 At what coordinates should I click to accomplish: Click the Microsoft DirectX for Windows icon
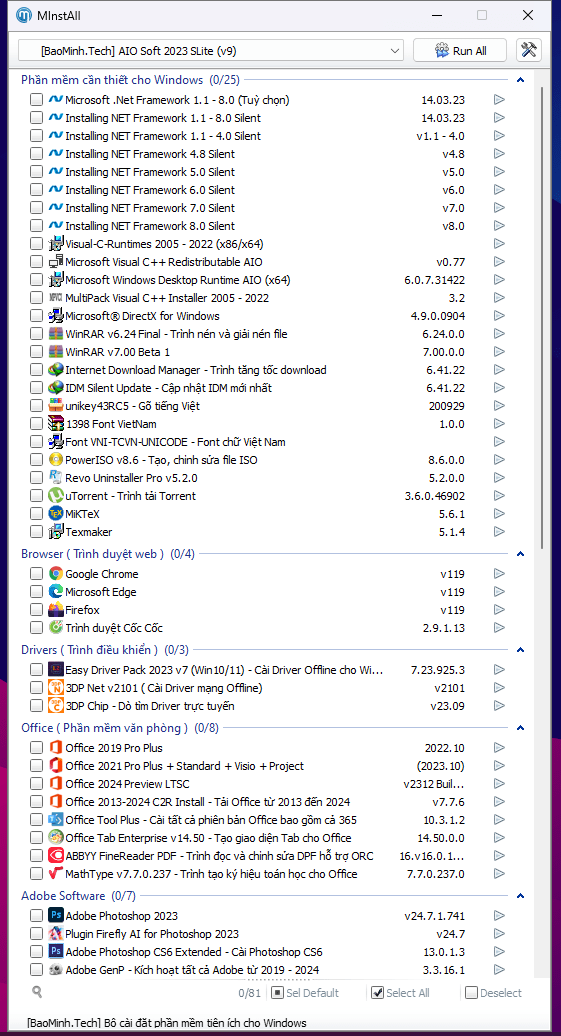(x=56, y=316)
